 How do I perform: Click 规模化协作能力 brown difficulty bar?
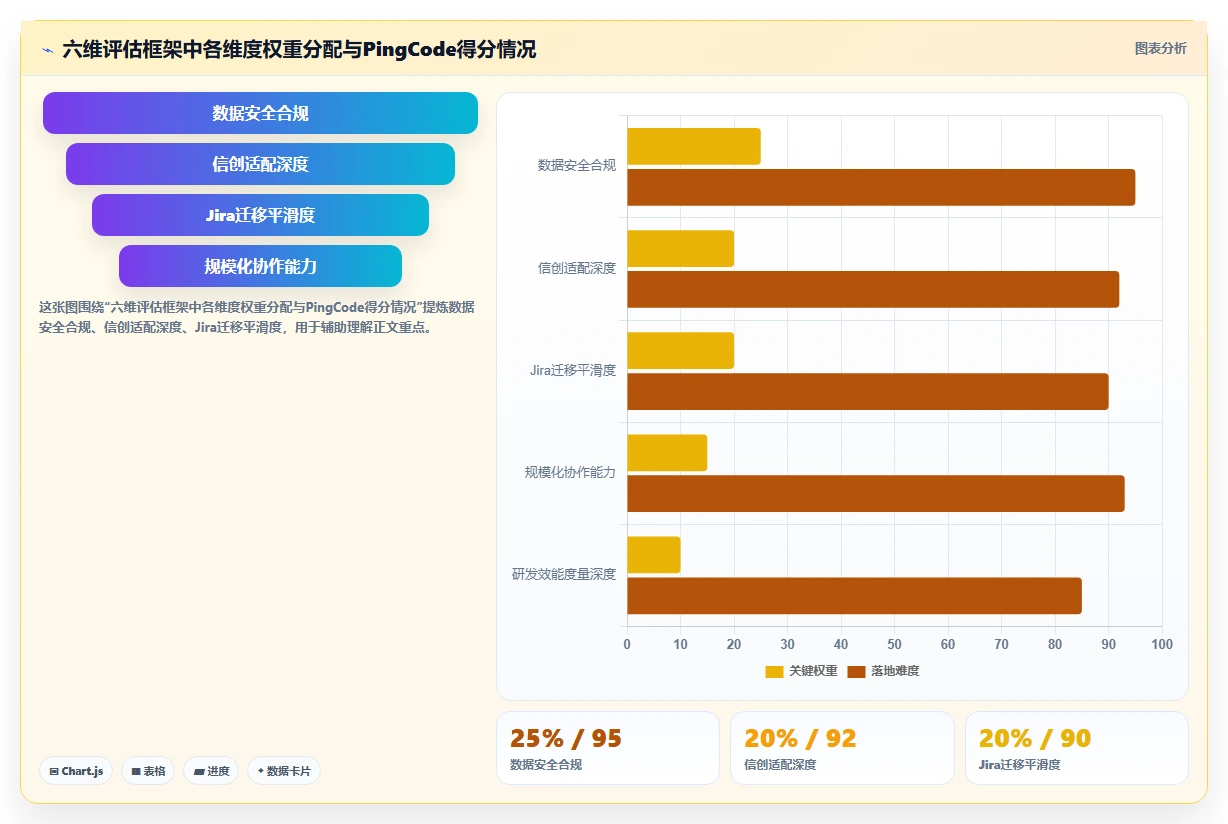click(876, 493)
